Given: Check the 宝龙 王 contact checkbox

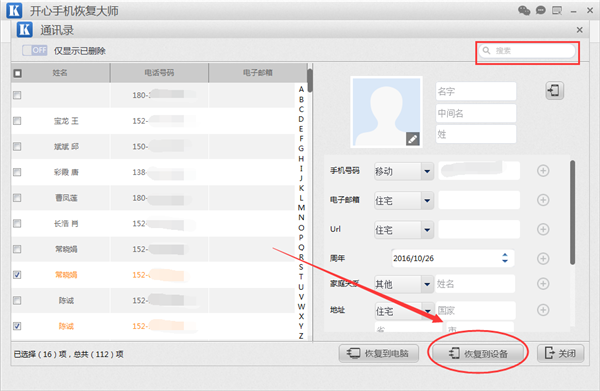Looking at the screenshot, I should click(x=17, y=121).
